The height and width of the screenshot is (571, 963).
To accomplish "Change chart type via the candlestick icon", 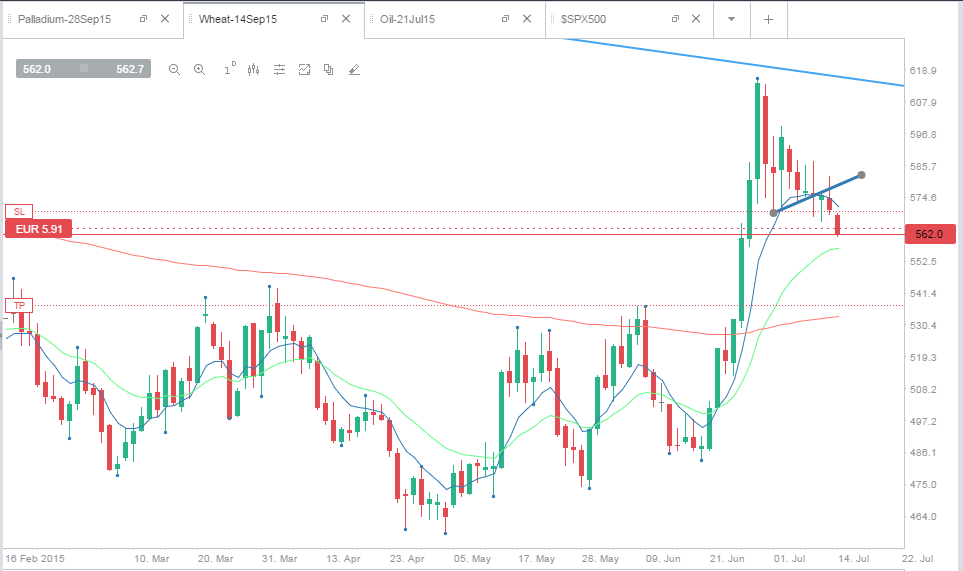I will (x=254, y=70).
